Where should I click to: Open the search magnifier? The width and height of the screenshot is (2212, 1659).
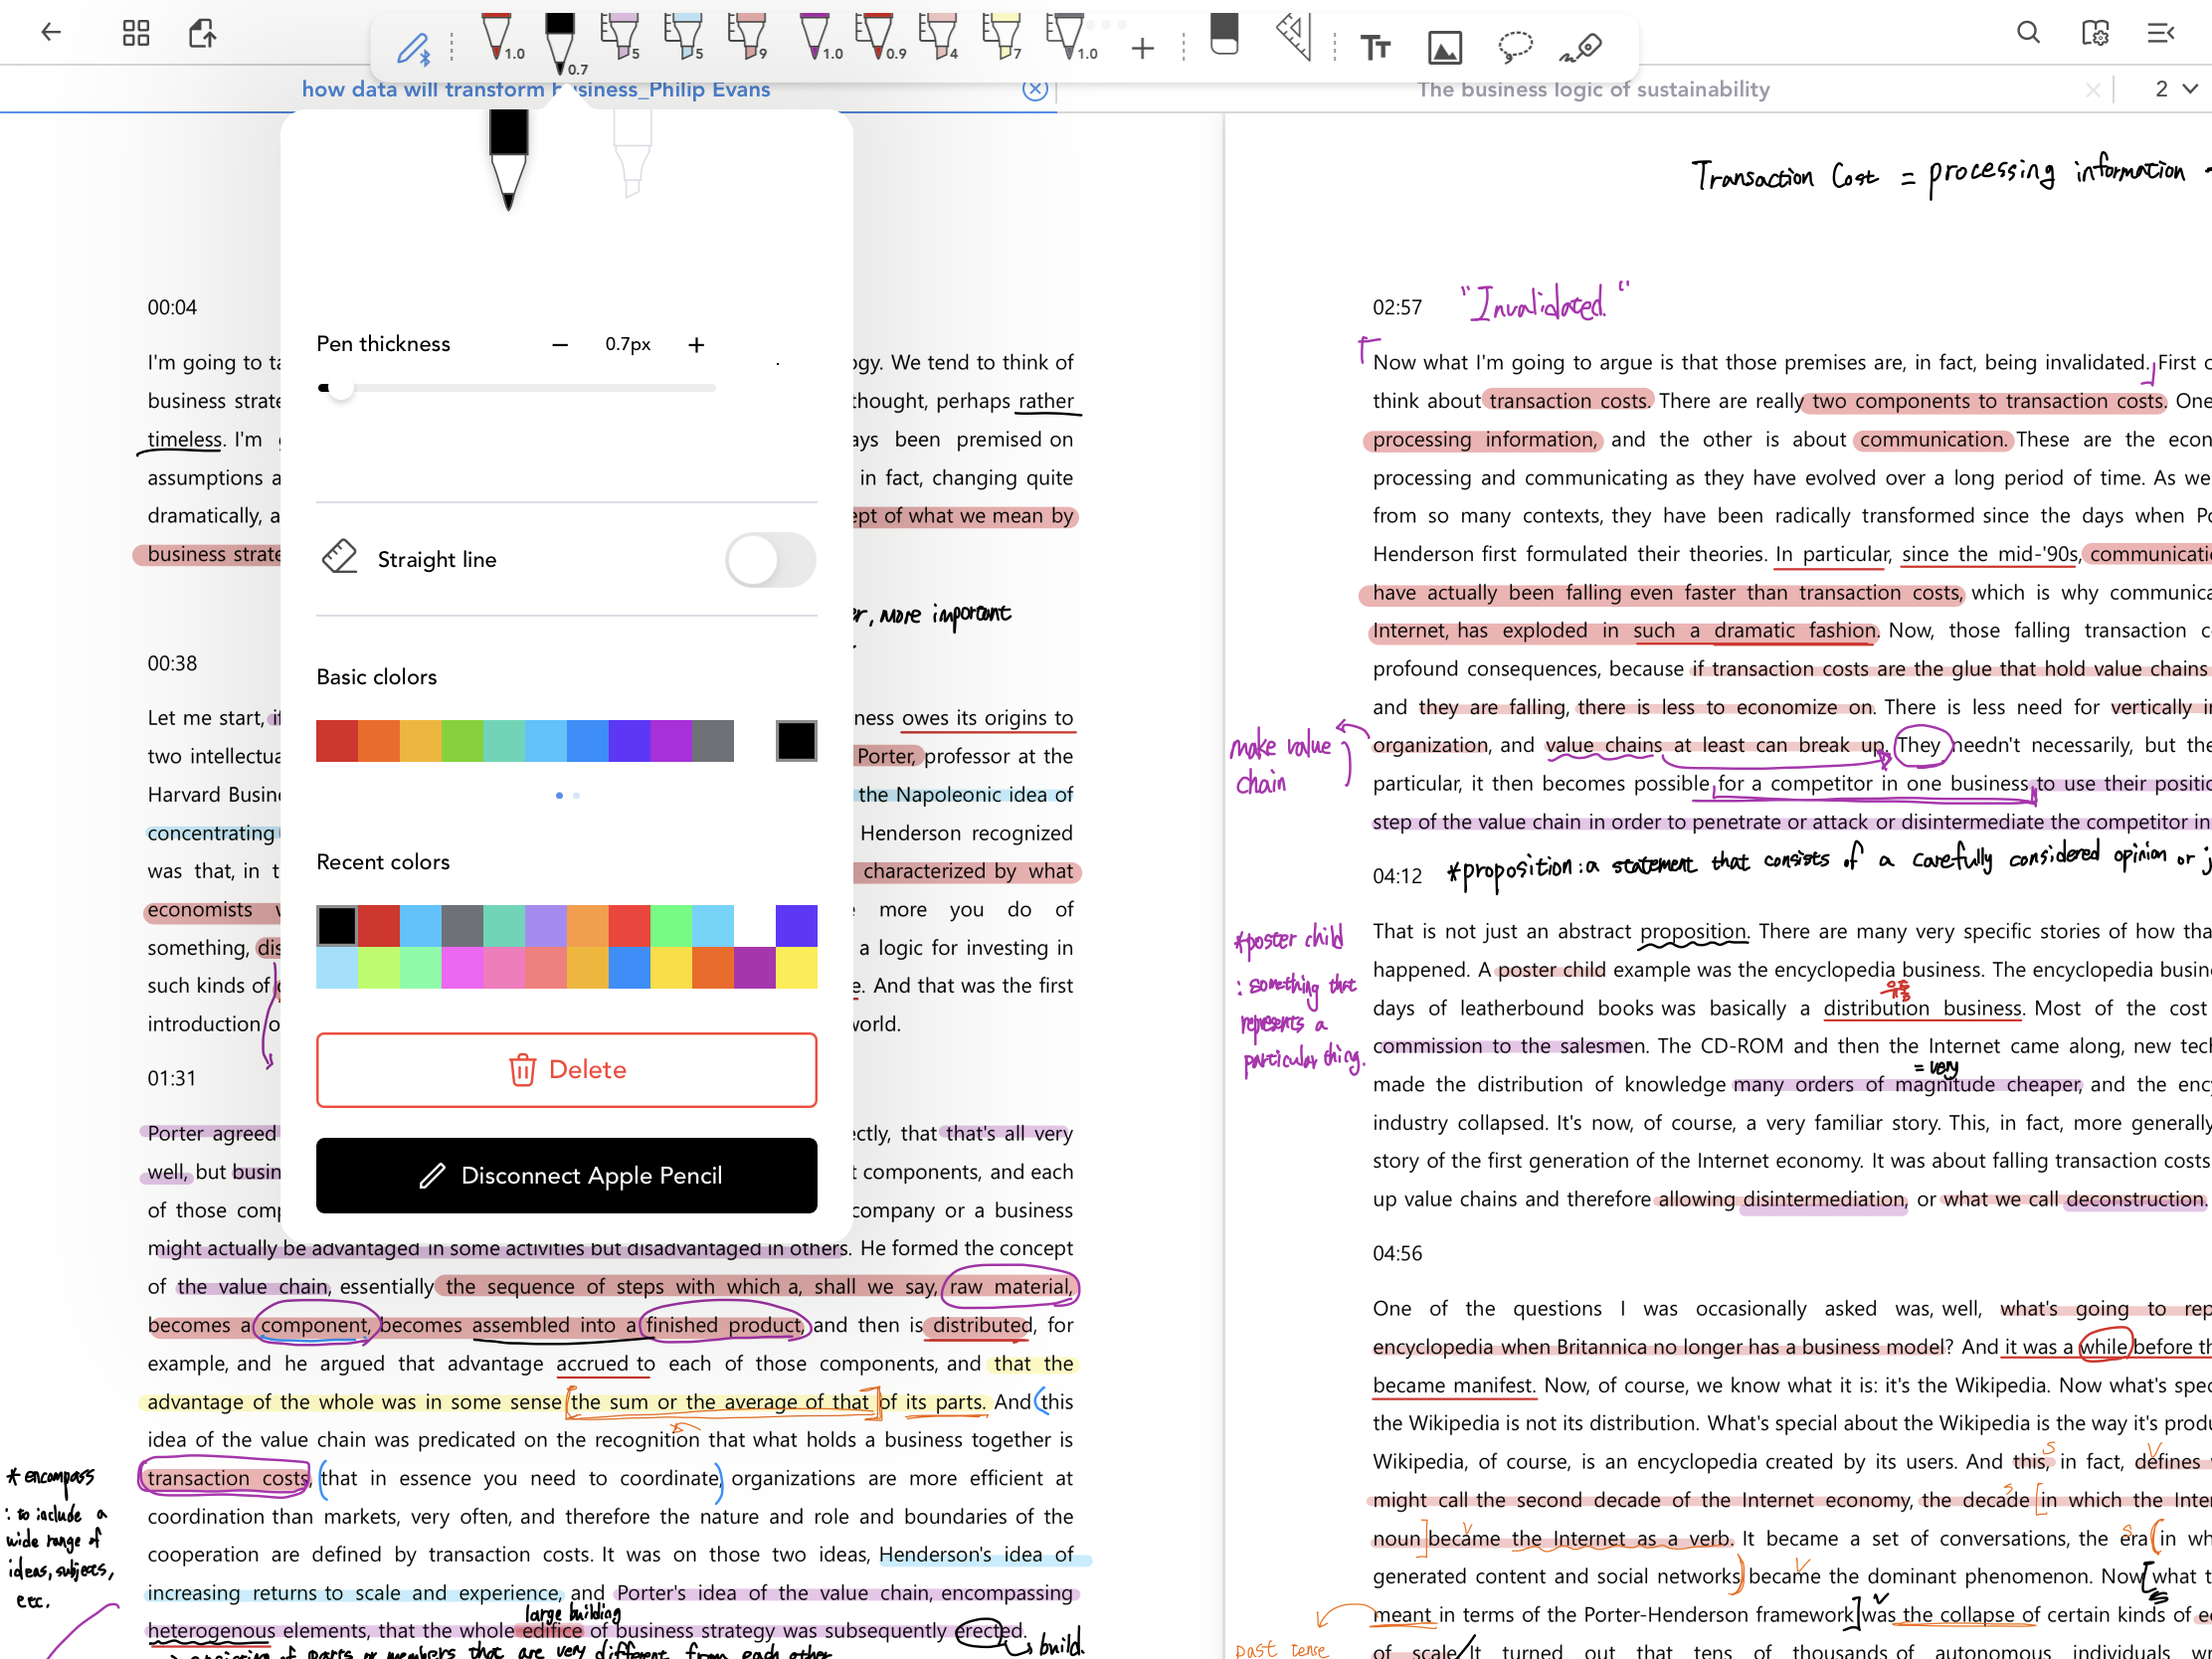click(x=2028, y=33)
